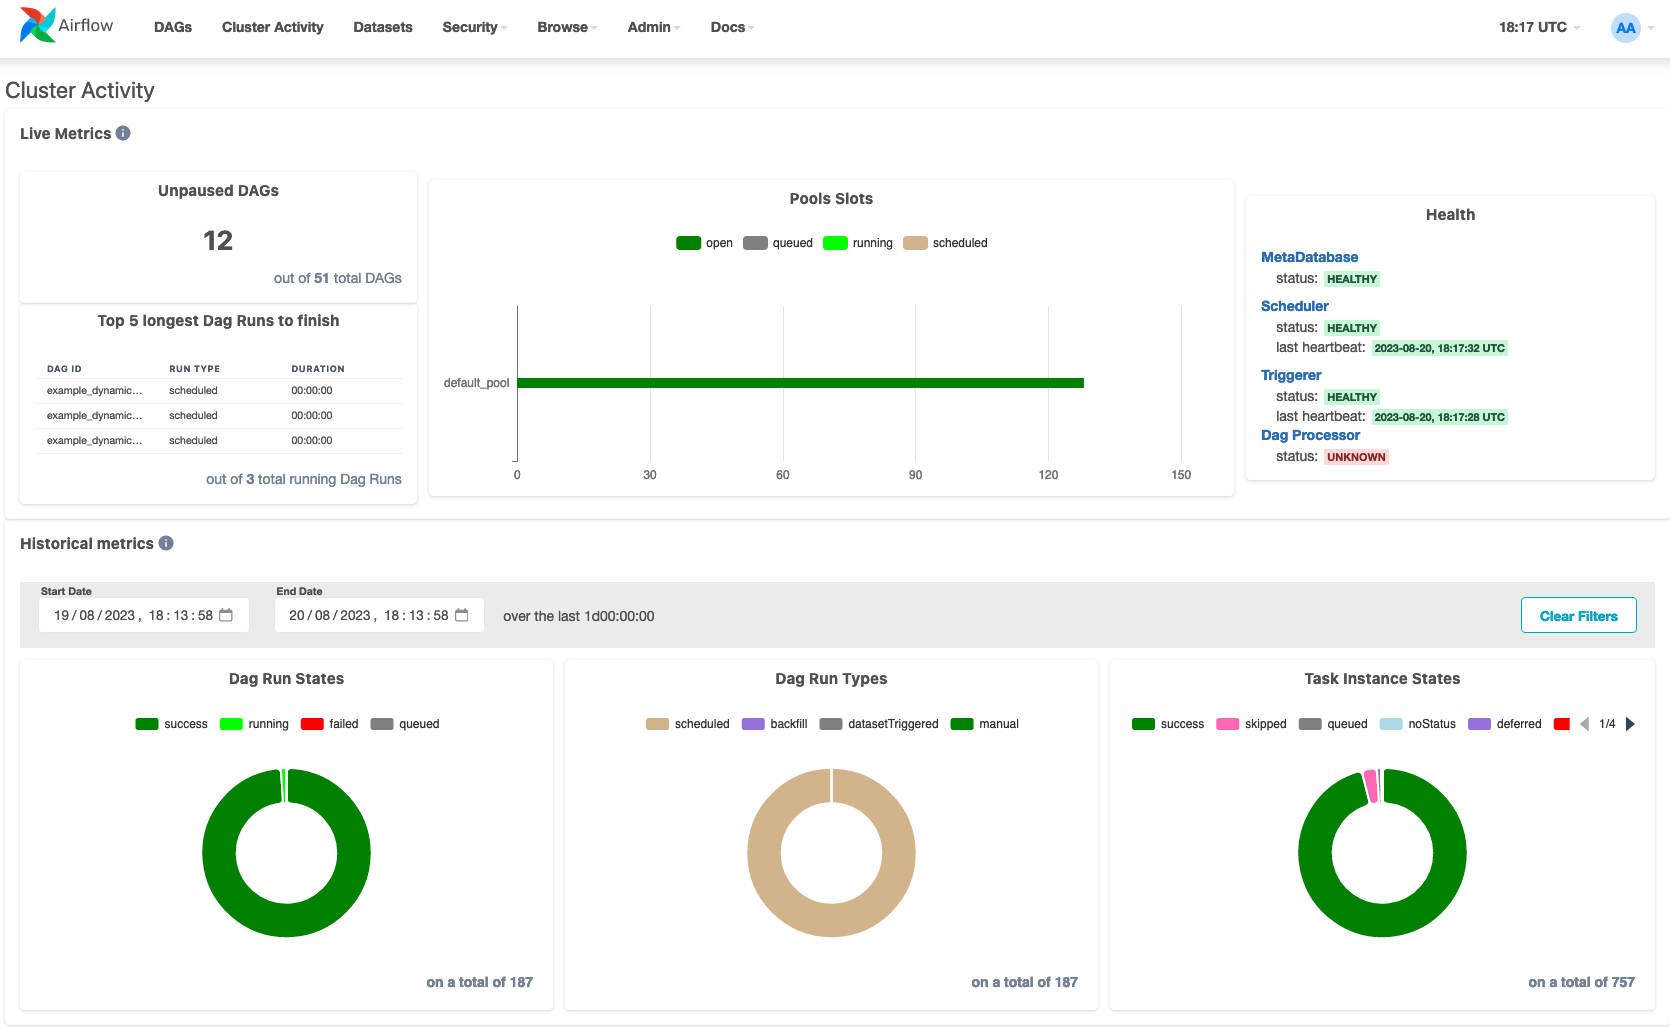Open the End Date calendar picker icon
The height and width of the screenshot is (1027, 1670).
point(462,615)
